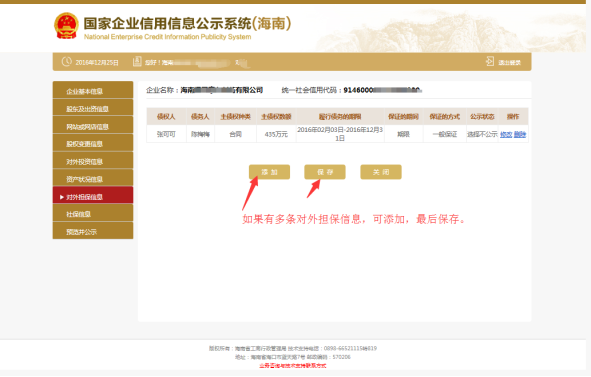The height and width of the screenshot is (377, 591).
Task: Open 资产状况信息 menu item
Action: pyautogui.click(x=93, y=179)
